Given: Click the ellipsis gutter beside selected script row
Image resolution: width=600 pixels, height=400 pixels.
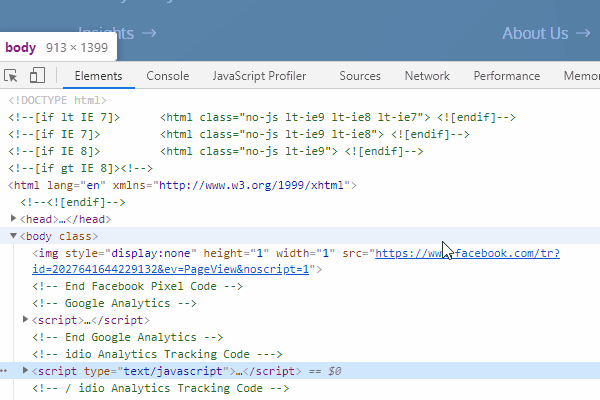Looking at the screenshot, I should pos(3,371).
